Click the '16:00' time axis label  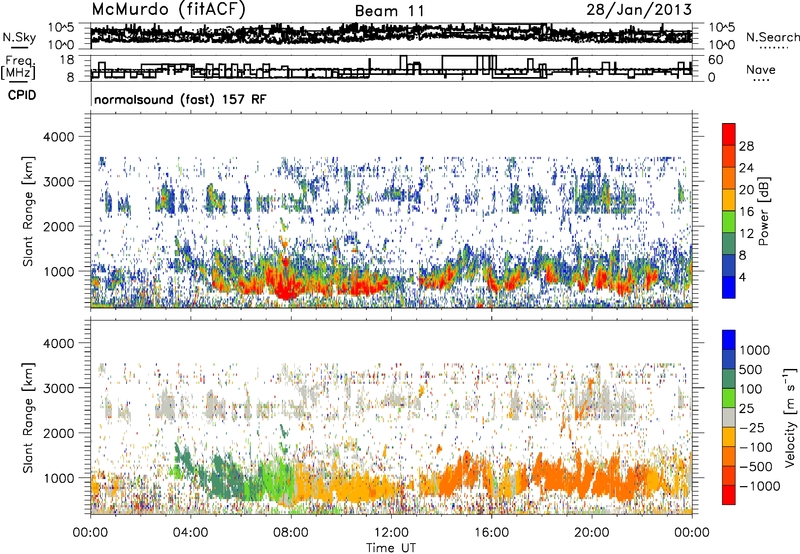click(x=491, y=533)
